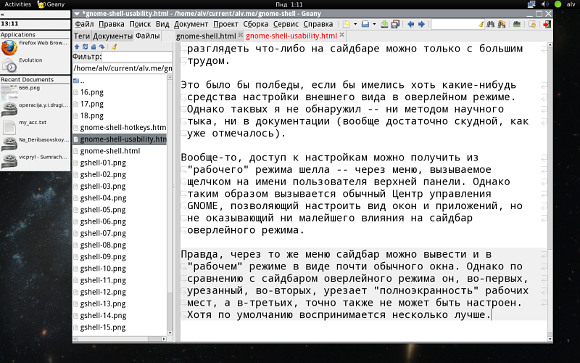Click the Фильтр input field
Viewport: 580px width, 363px height.
coord(137,57)
